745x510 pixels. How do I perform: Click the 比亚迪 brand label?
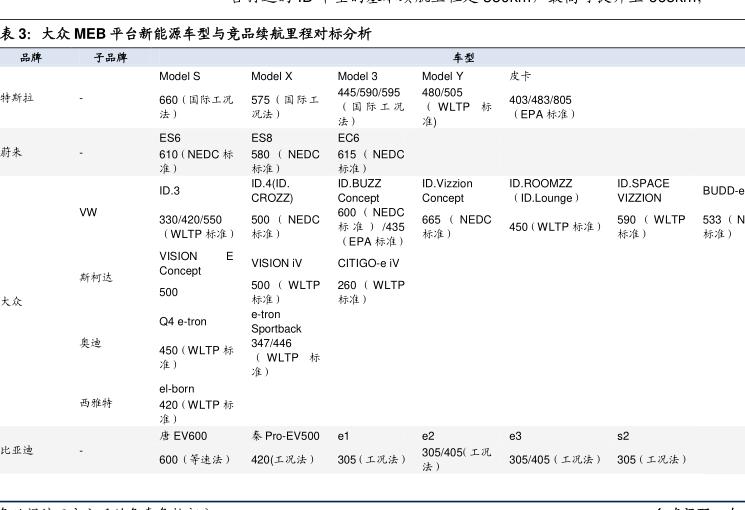[x=17, y=451]
